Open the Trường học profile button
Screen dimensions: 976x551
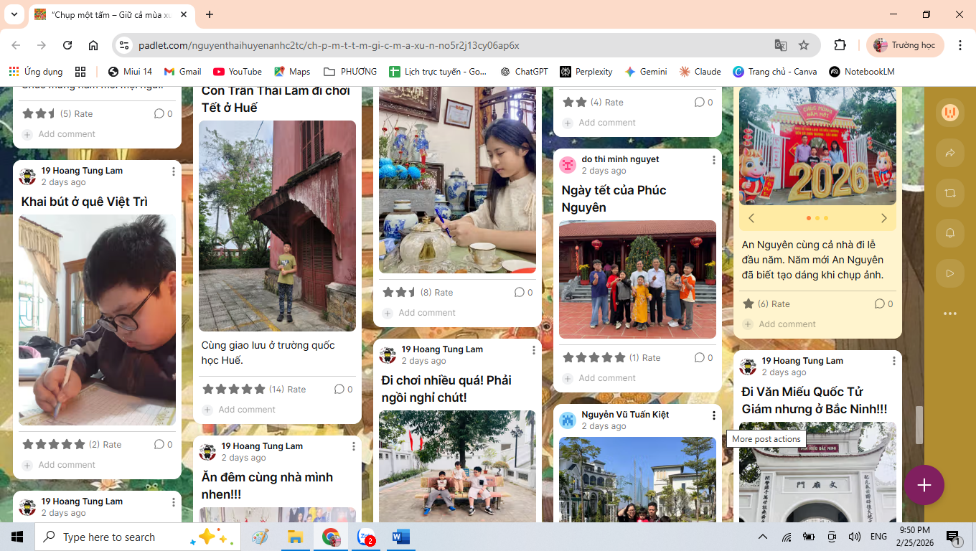(904, 45)
